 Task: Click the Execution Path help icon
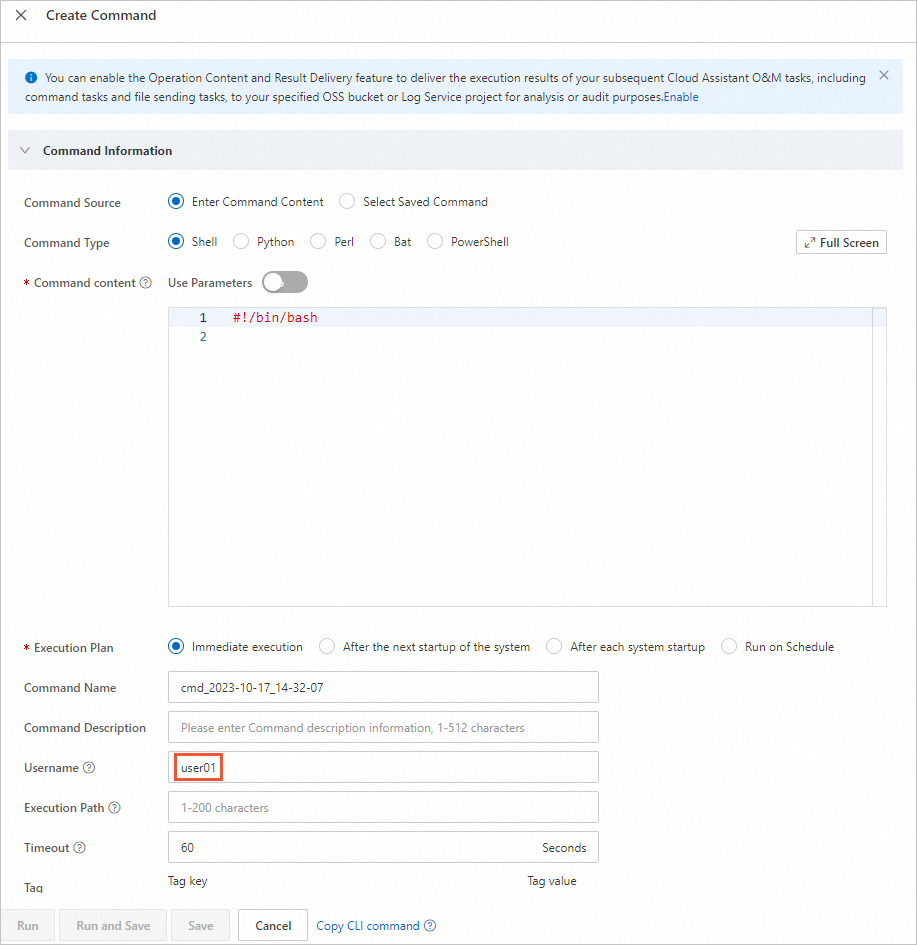tap(114, 808)
